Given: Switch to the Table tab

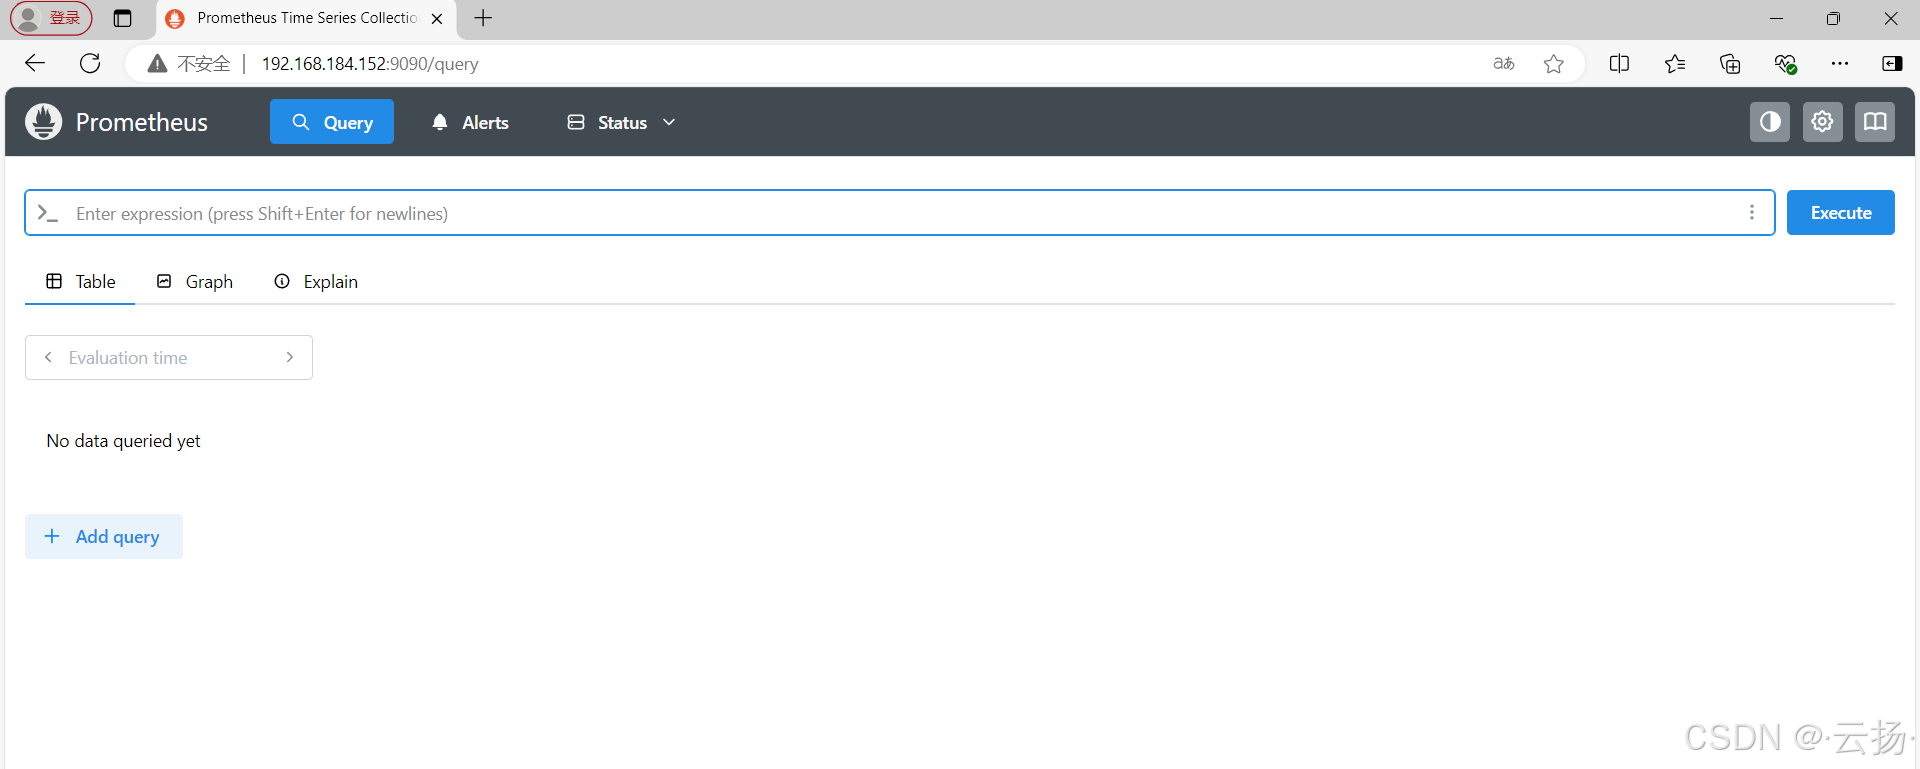Looking at the screenshot, I should pos(80,282).
